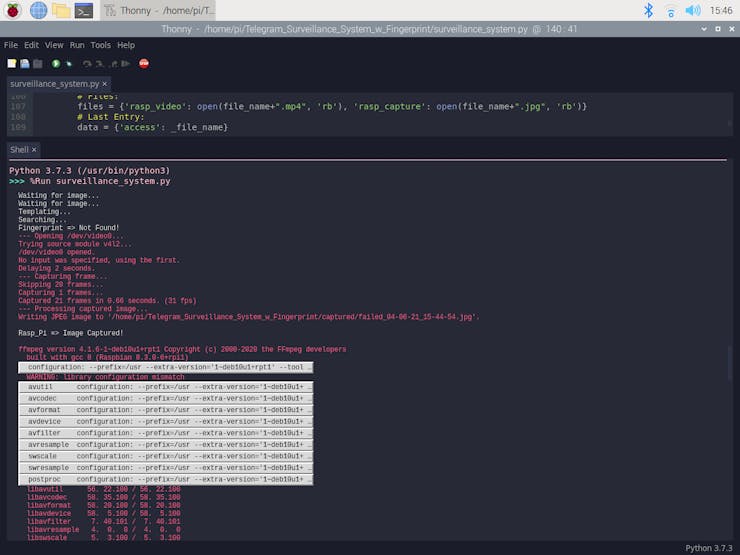740x555 pixels.
Task: Open the Tools menu
Action: [100, 45]
